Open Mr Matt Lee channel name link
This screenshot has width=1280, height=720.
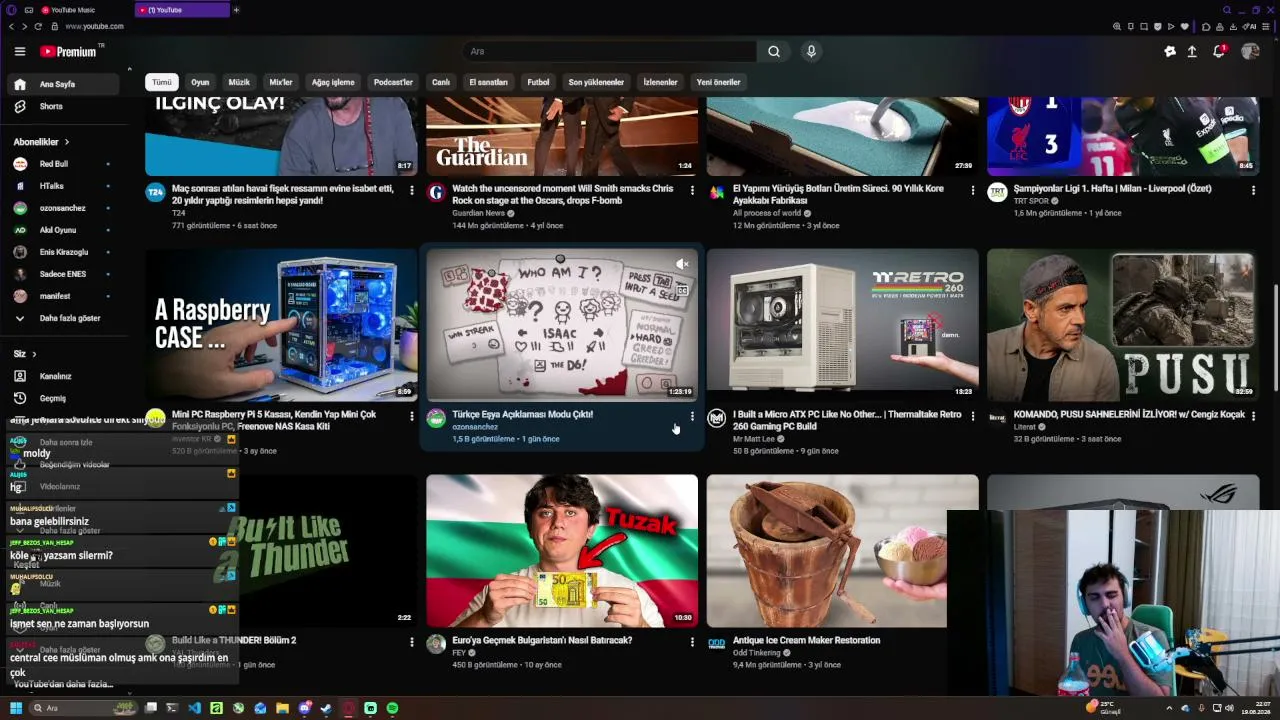point(753,439)
